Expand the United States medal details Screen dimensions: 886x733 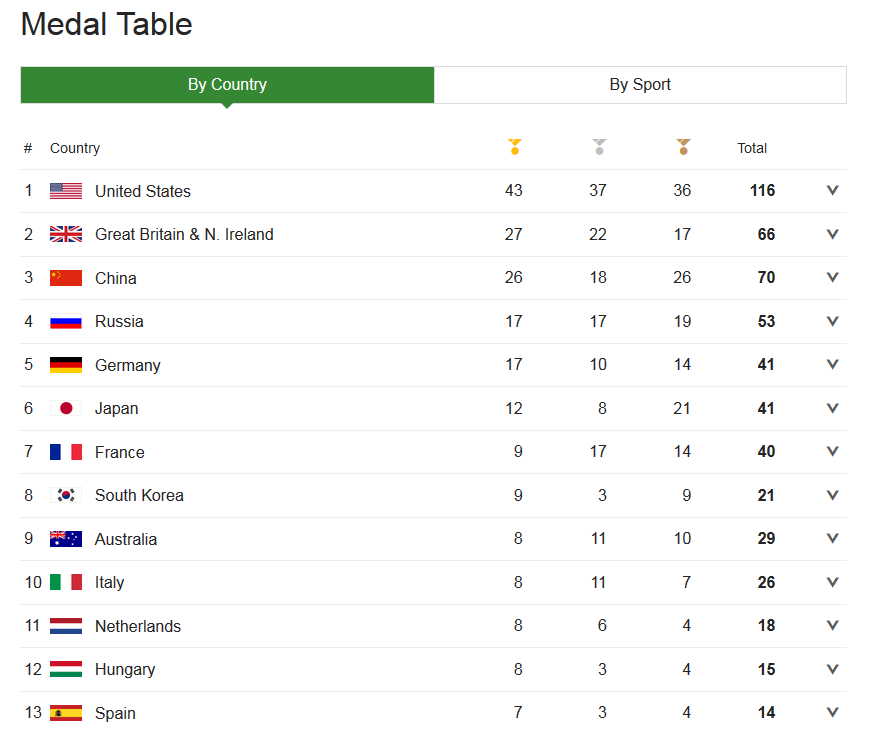pyautogui.click(x=833, y=190)
